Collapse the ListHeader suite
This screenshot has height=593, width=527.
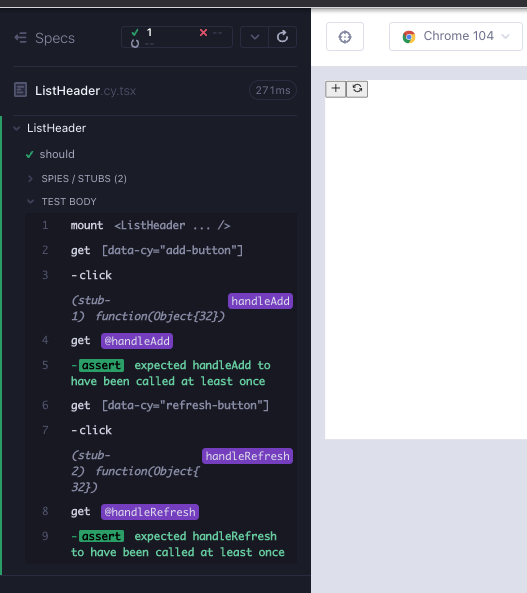56,128
